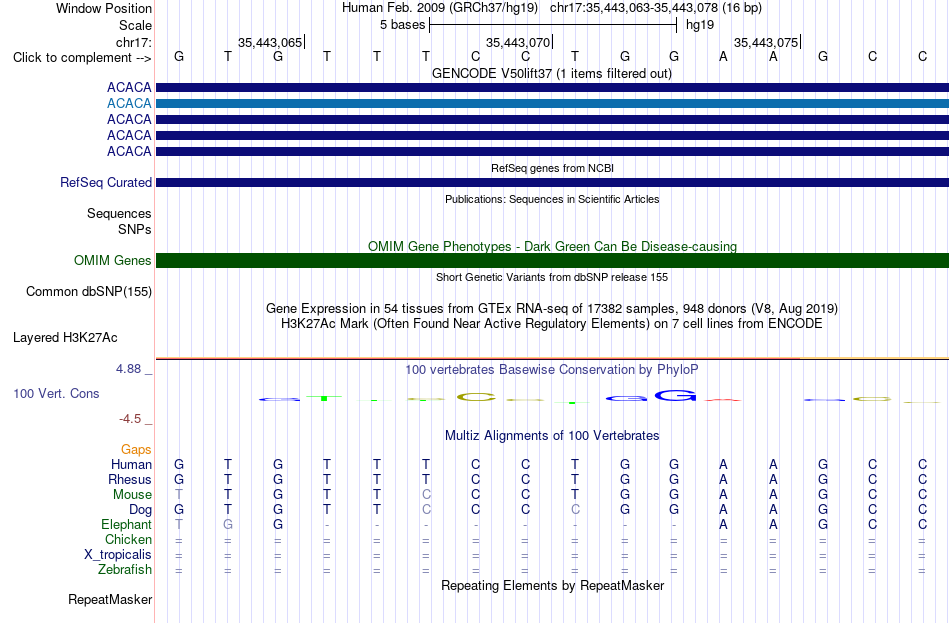Select the Dog species row label
This screenshot has width=950, height=623.
point(140,510)
